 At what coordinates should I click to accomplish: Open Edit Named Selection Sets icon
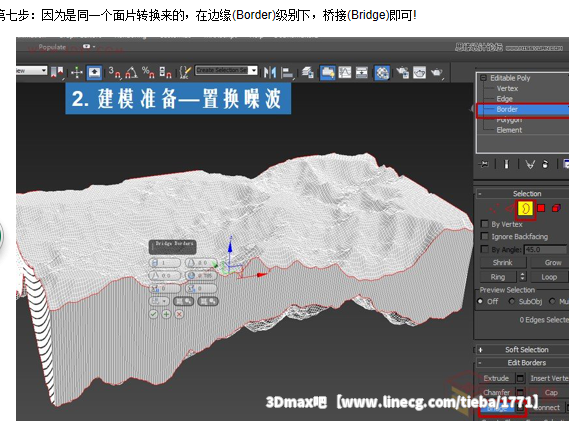[184, 72]
